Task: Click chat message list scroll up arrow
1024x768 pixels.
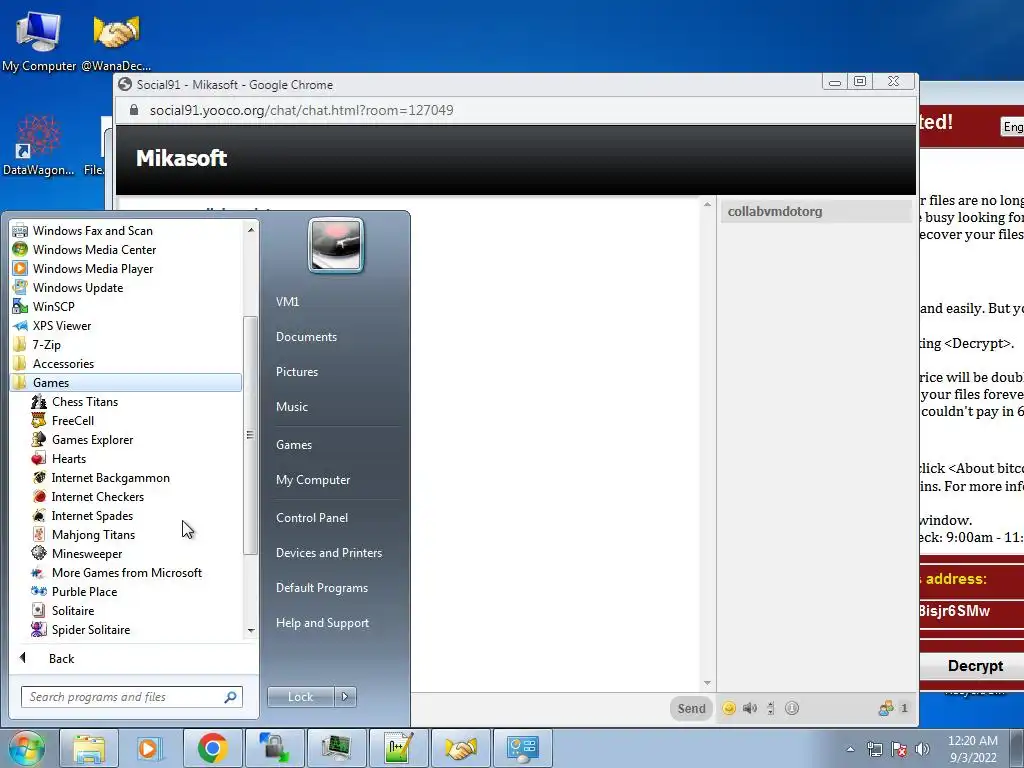Action: (x=707, y=205)
